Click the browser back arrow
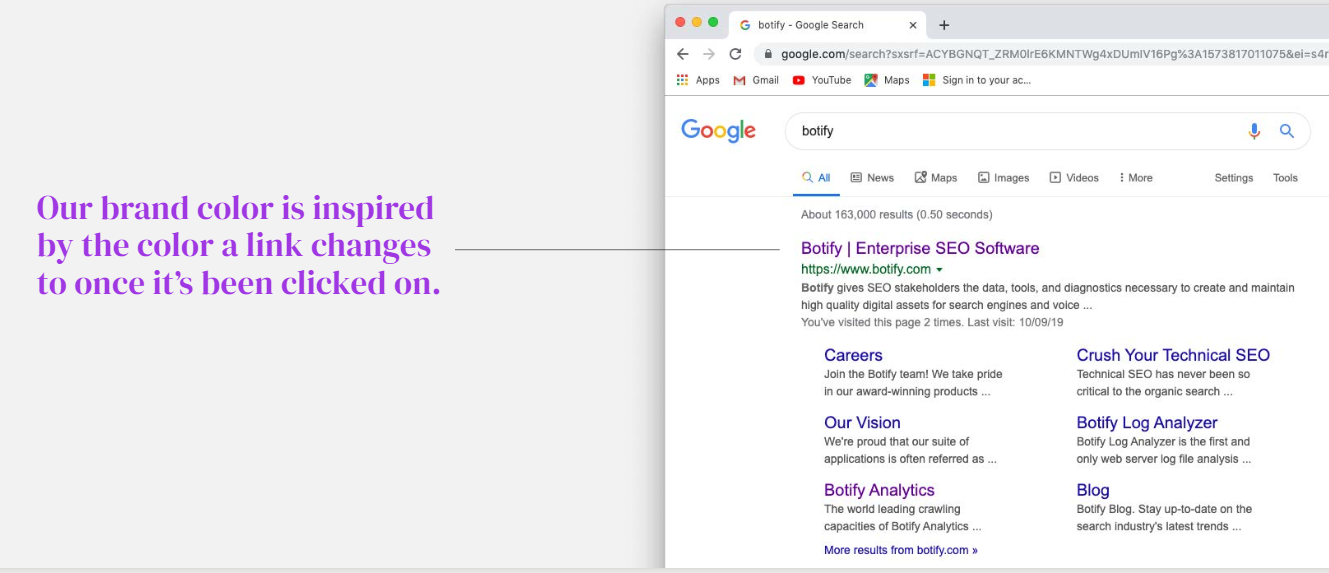 coord(682,54)
